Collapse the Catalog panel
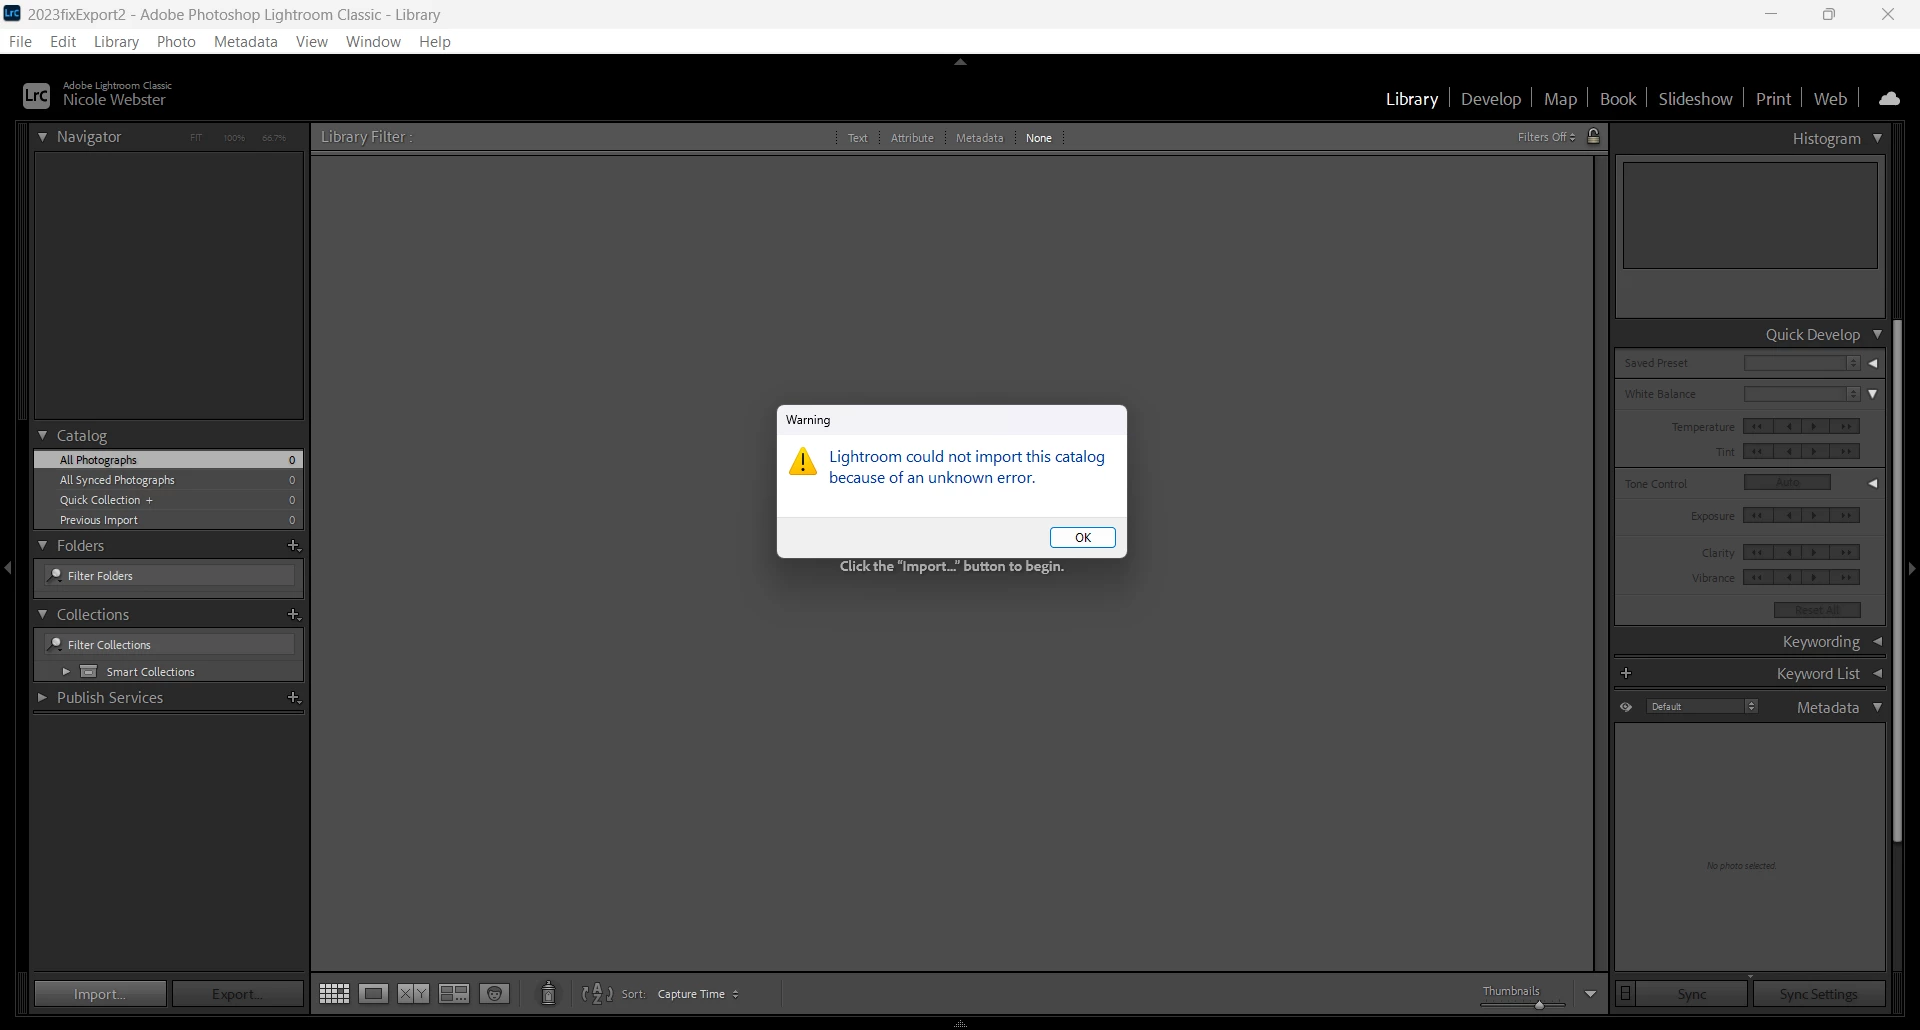 43,436
